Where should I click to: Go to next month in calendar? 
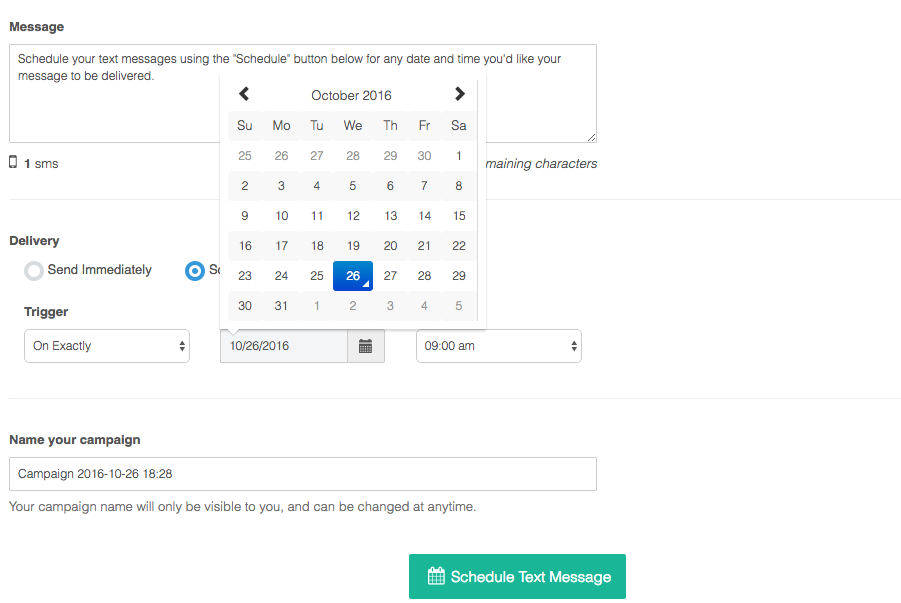tap(459, 94)
